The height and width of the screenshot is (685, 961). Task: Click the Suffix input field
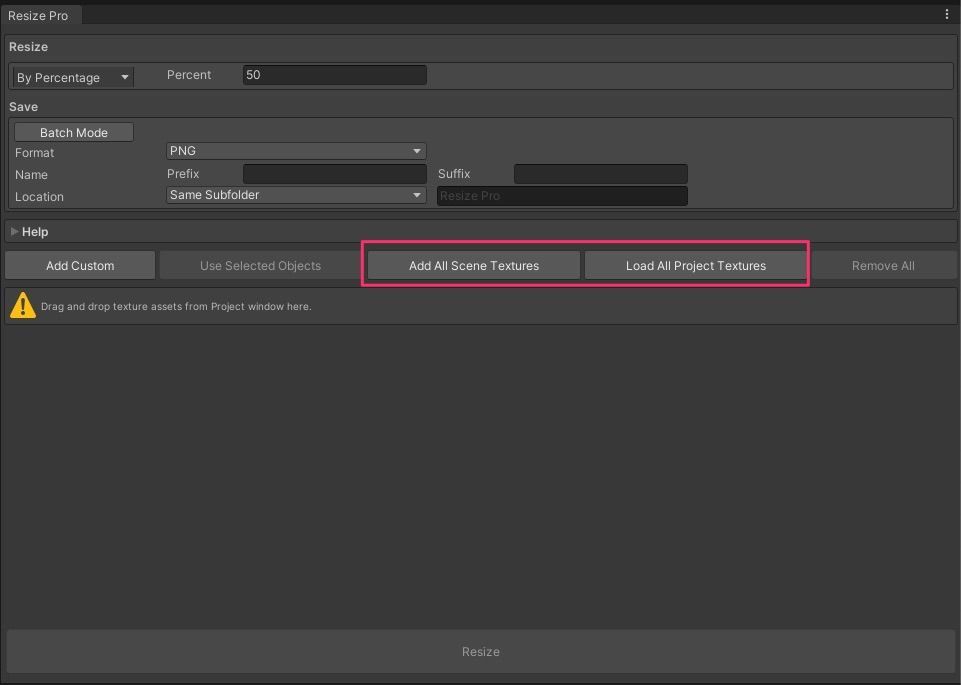tap(601, 174)
